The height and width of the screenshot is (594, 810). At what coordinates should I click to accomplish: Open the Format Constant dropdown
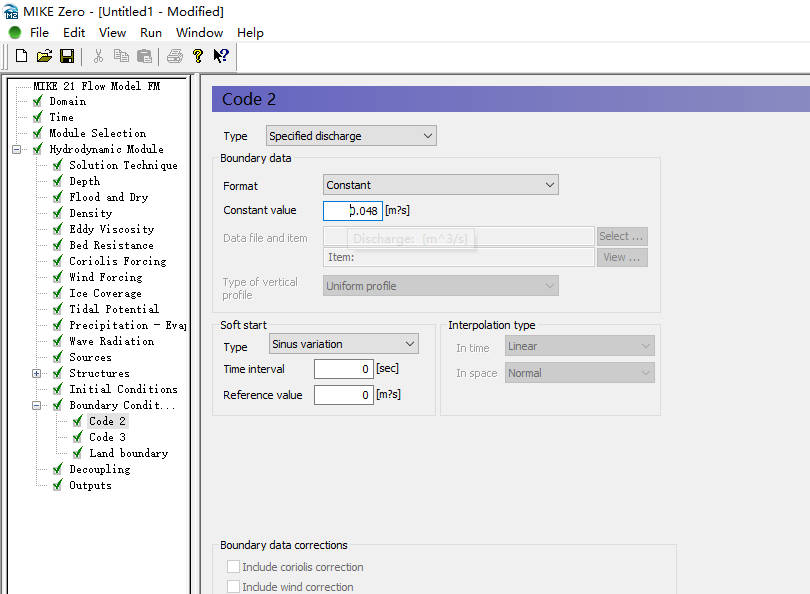pos(440,185)
